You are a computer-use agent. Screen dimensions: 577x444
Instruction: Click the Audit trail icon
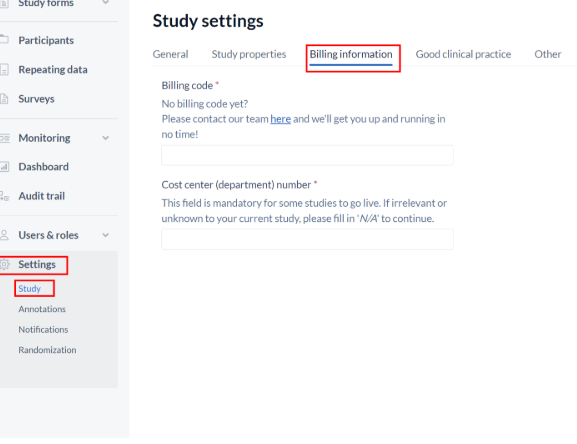click(4, 196)
